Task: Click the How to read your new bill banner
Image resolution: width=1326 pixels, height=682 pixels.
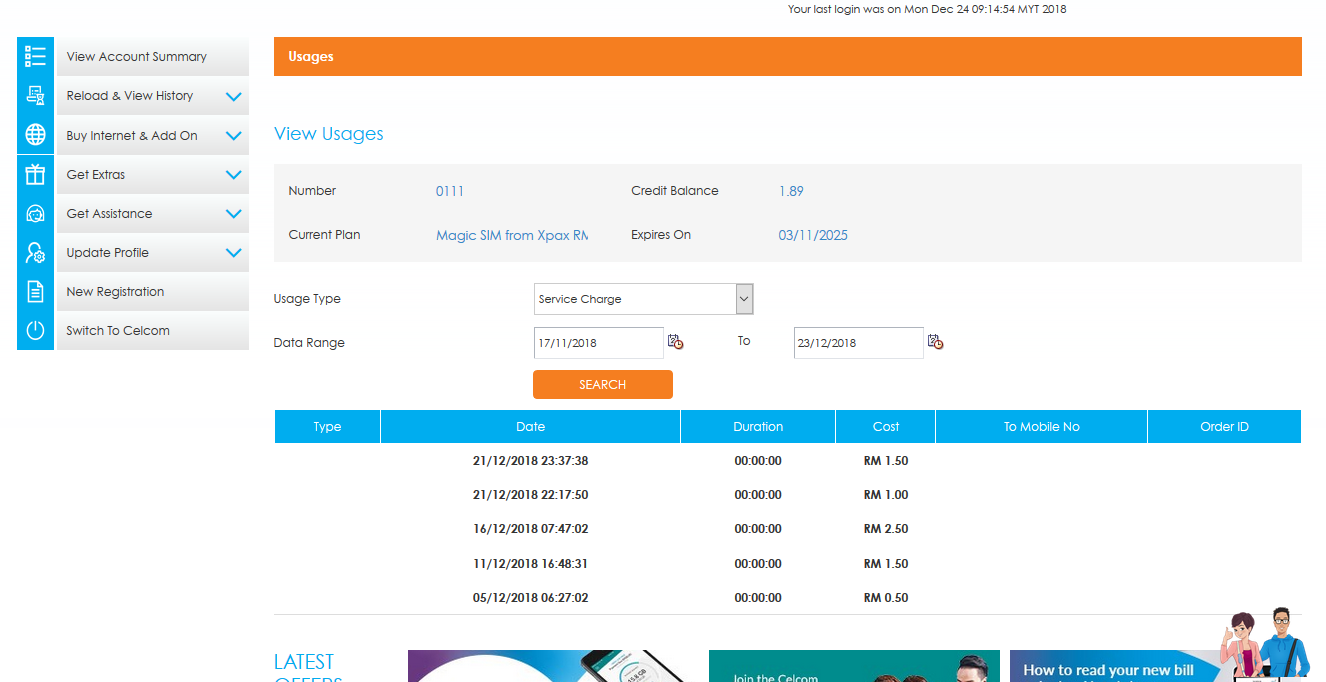Action: click(1108, 669)
